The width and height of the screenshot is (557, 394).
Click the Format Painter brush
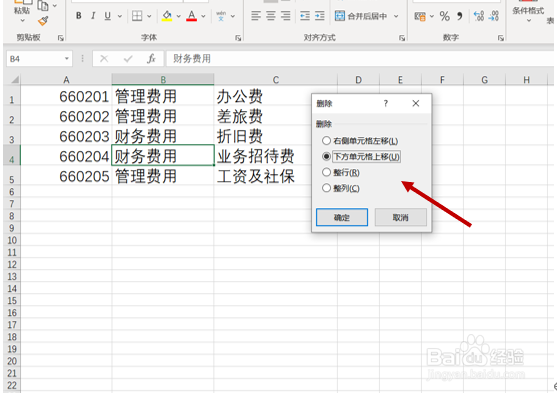click(x=43, y=21)
